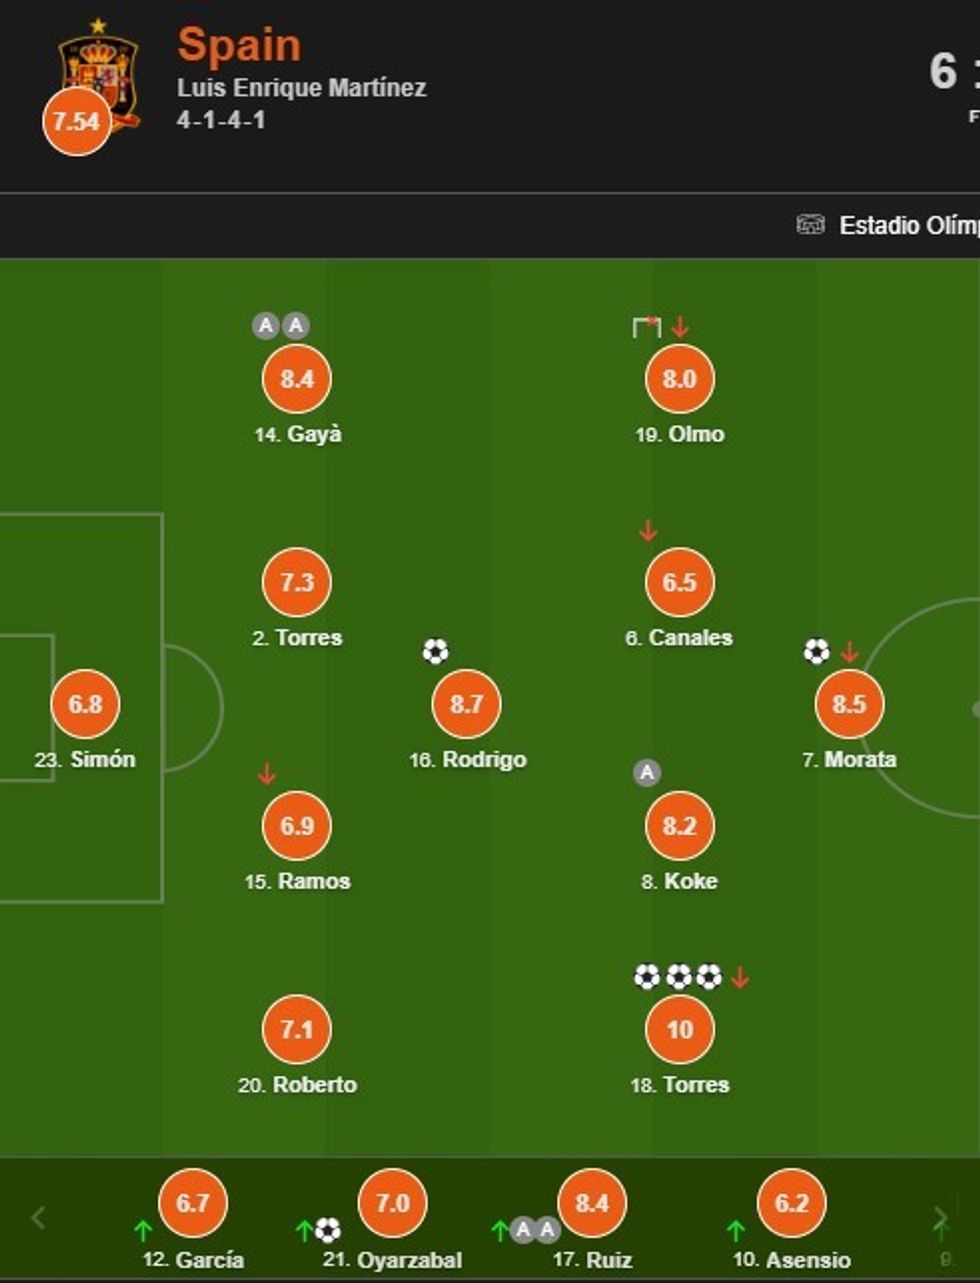Open player Simón's 6.8 rating bubble
The height and width of the screenshot is (1283, 980).
[x=85, y=703]
